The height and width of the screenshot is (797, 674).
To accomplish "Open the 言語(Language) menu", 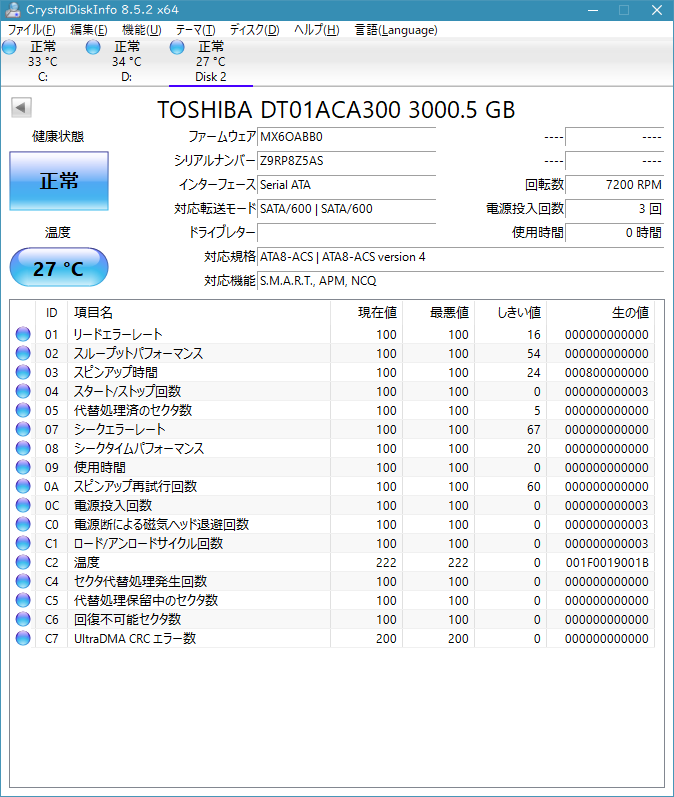I will (x=396, y=30).
